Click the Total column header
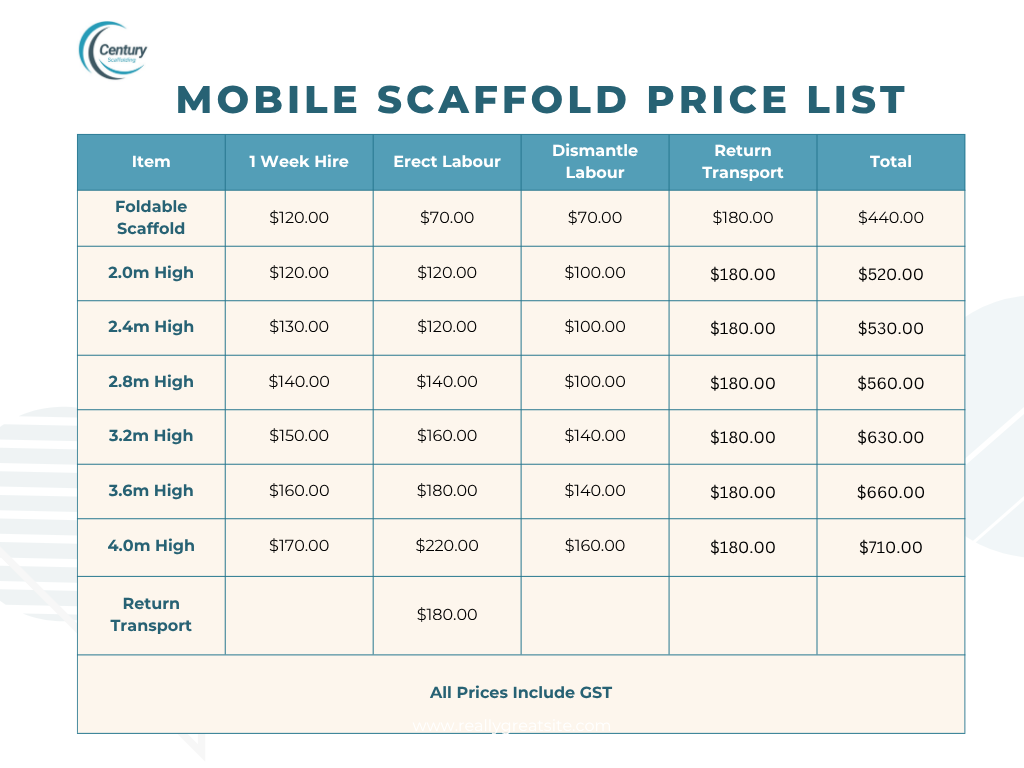The height and width of the screenshot is (768, 1024). click(891, 162)
